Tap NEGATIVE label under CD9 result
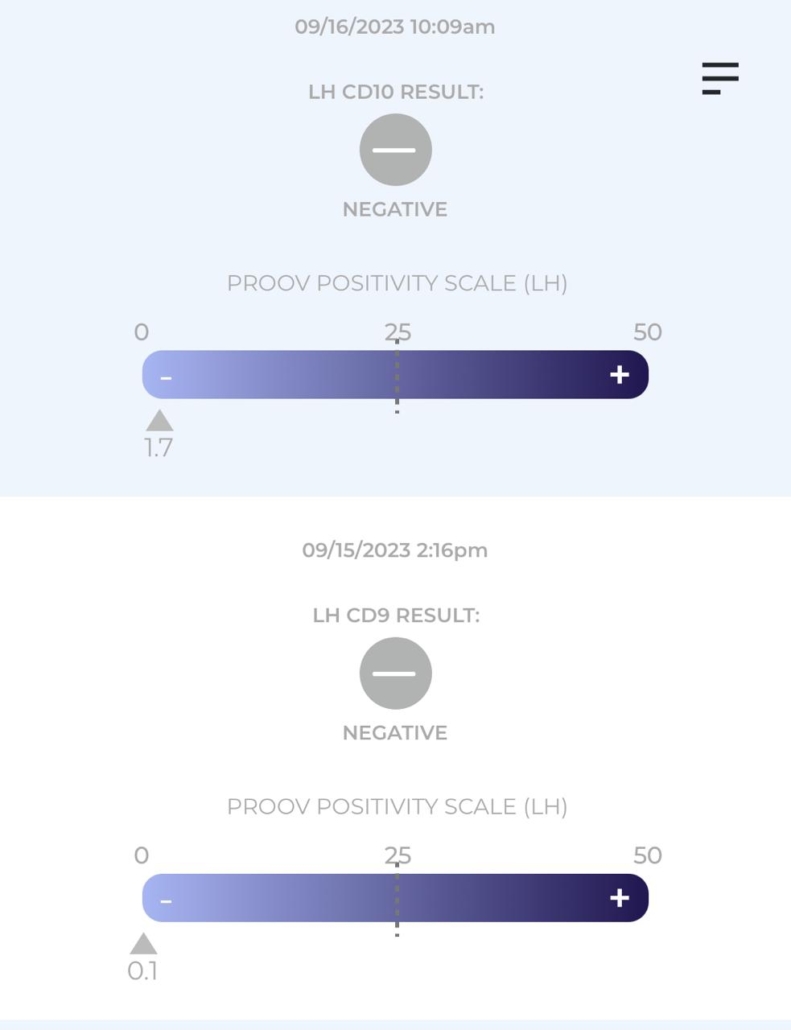Viewport: 791px width, 1030px height. 395,733
